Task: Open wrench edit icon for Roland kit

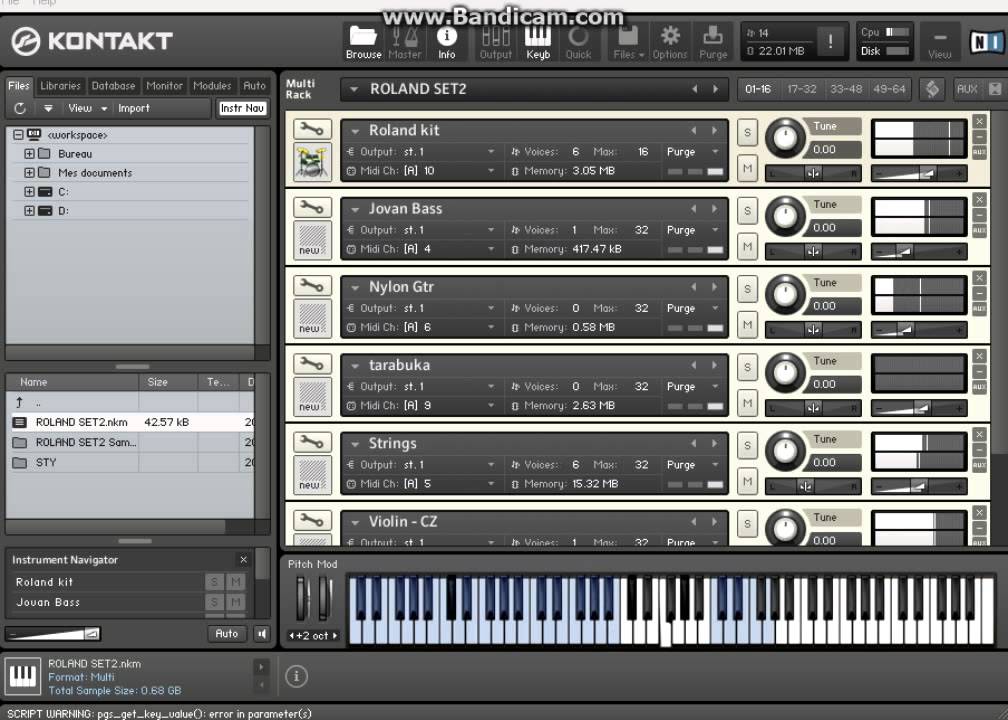Action: point(312,129)
